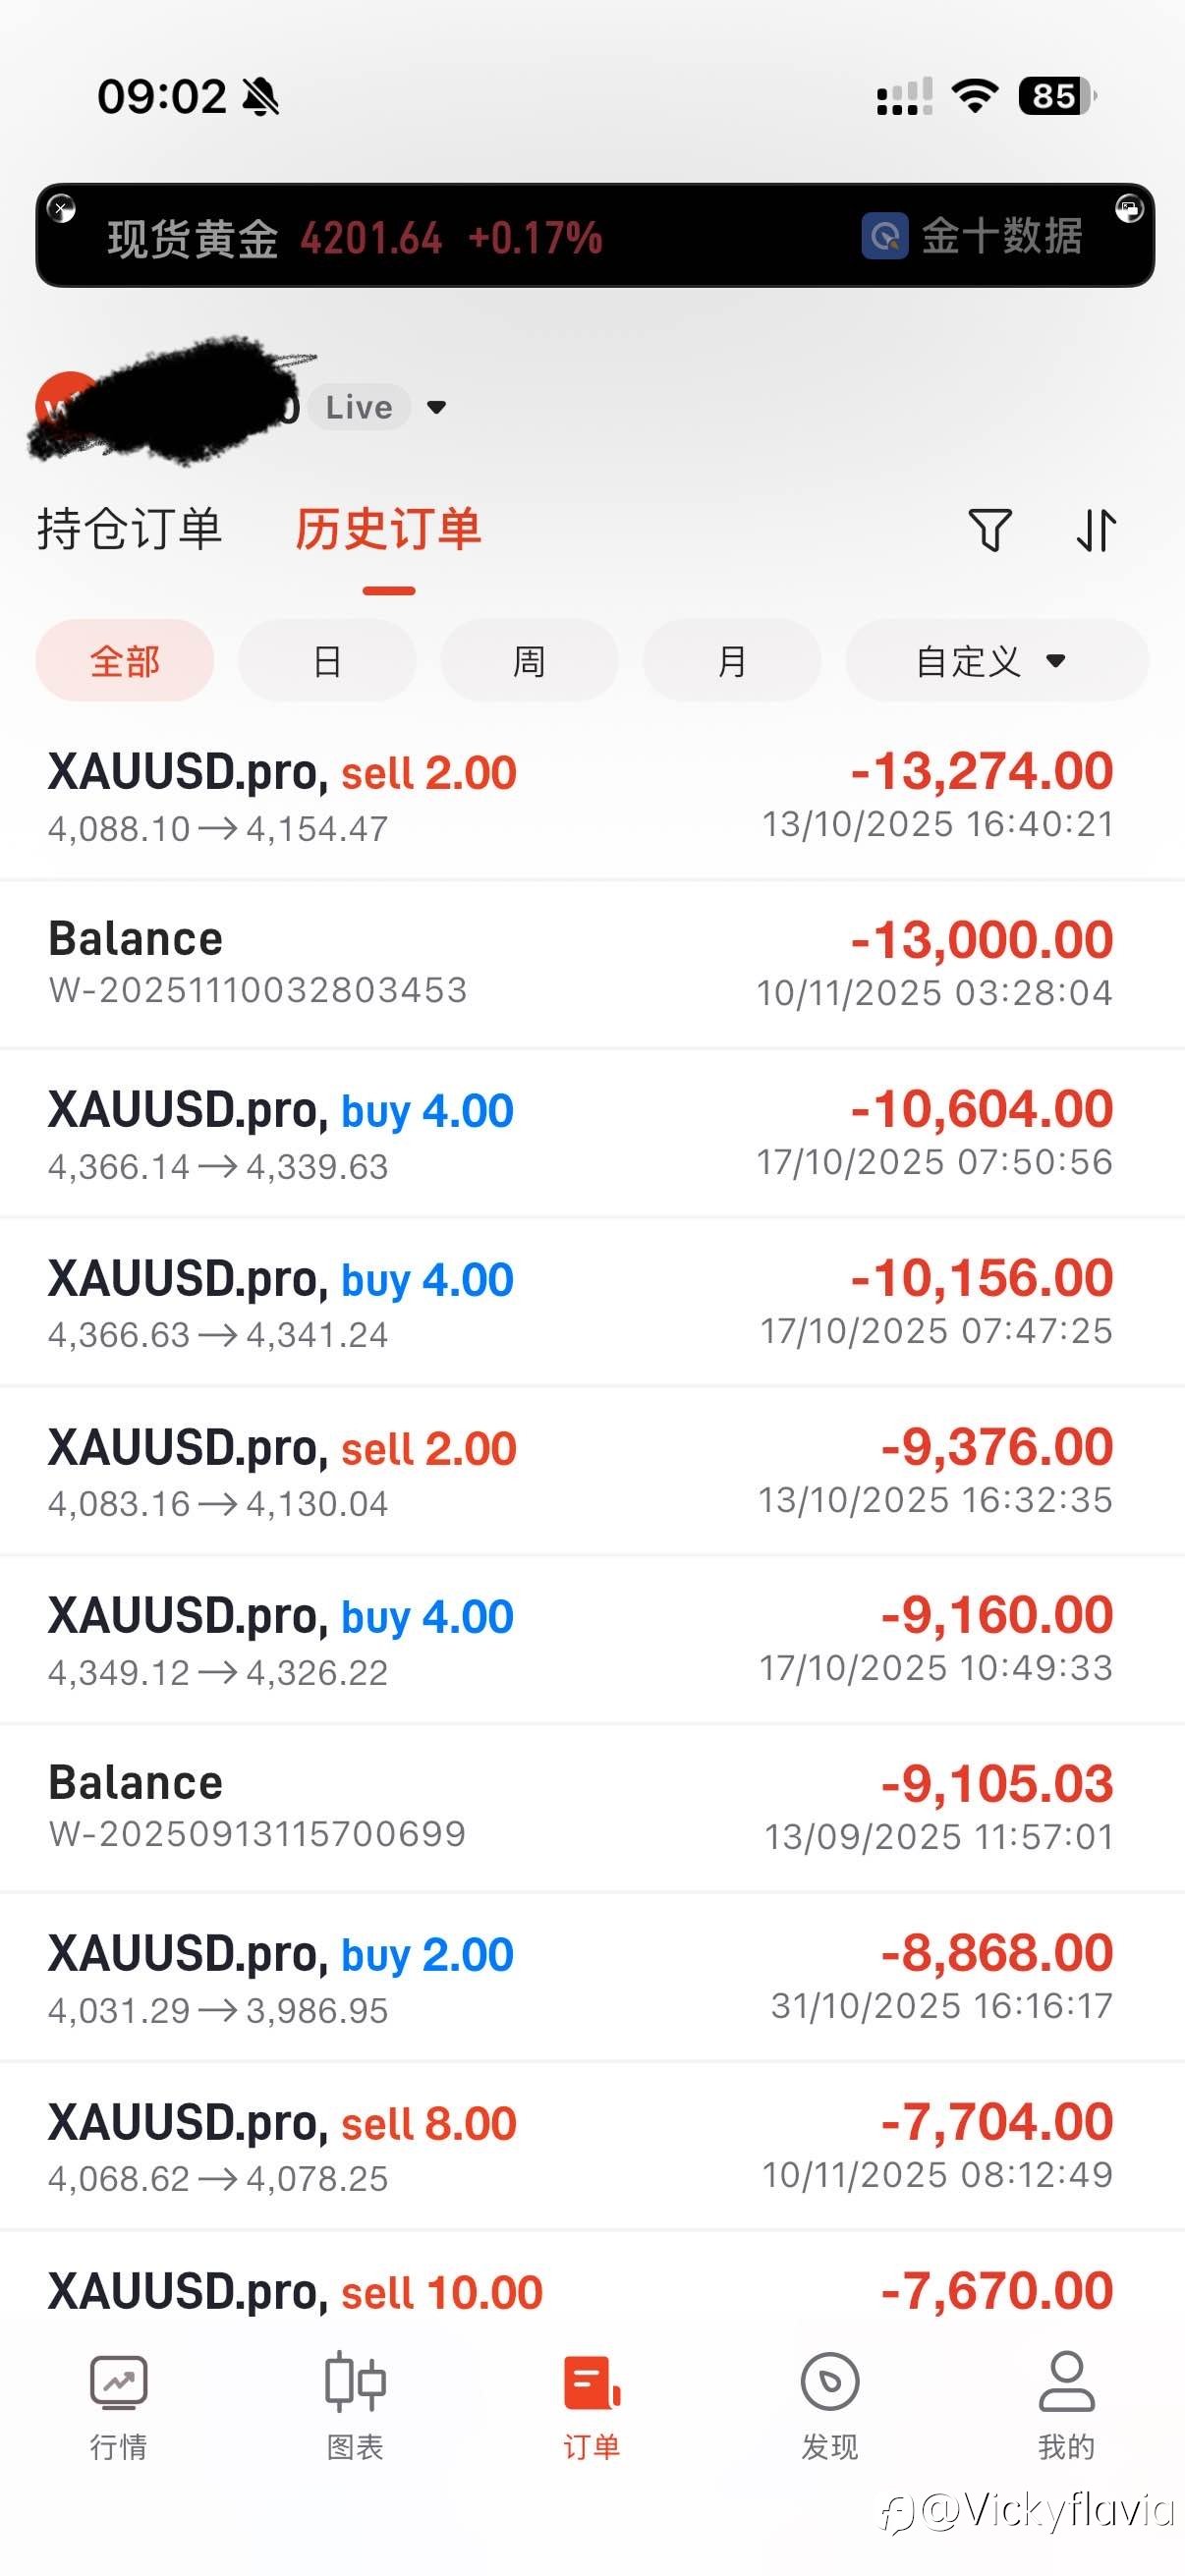Expand the Live account switcher arrow

click(436, 407)
